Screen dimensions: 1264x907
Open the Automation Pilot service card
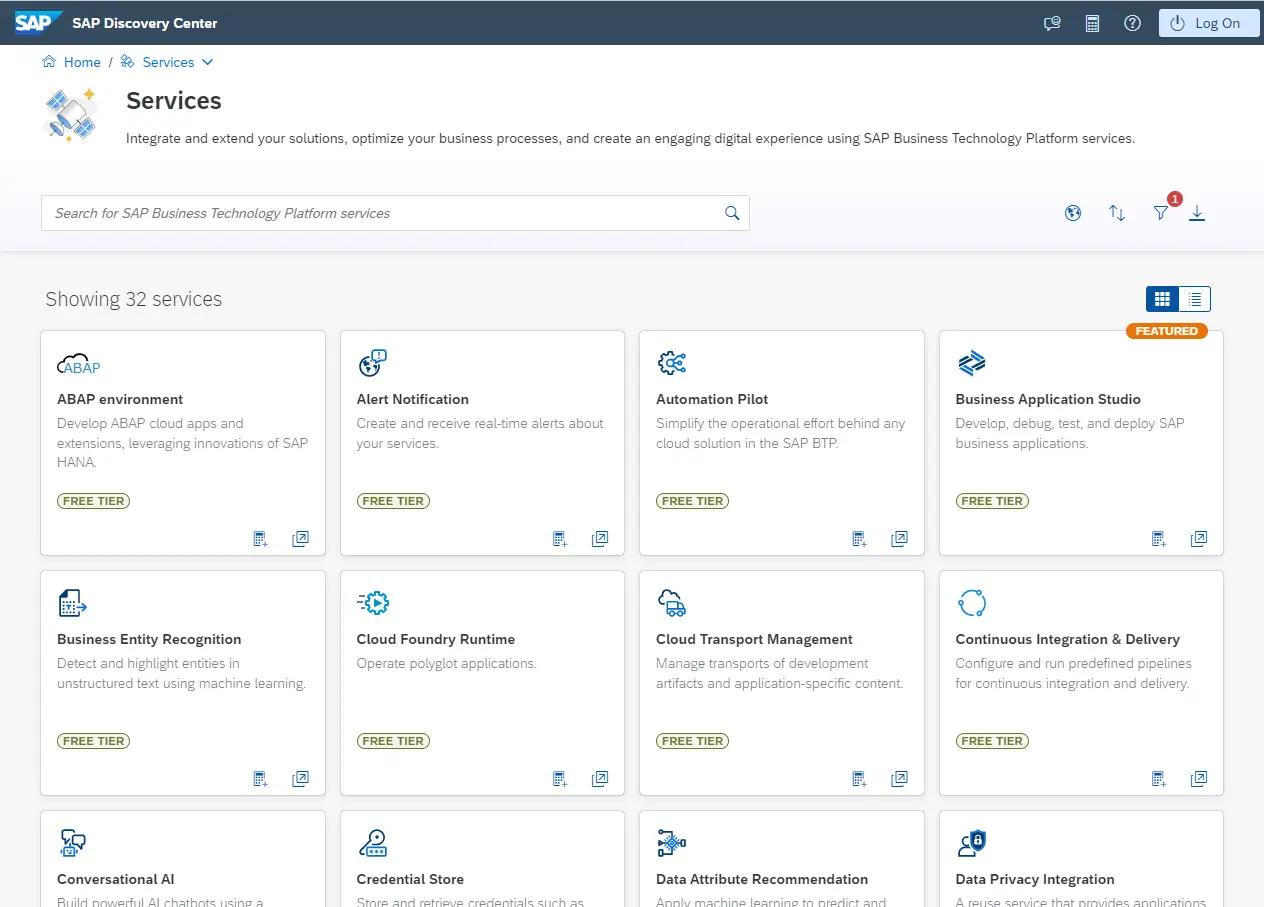pos(782,443)
